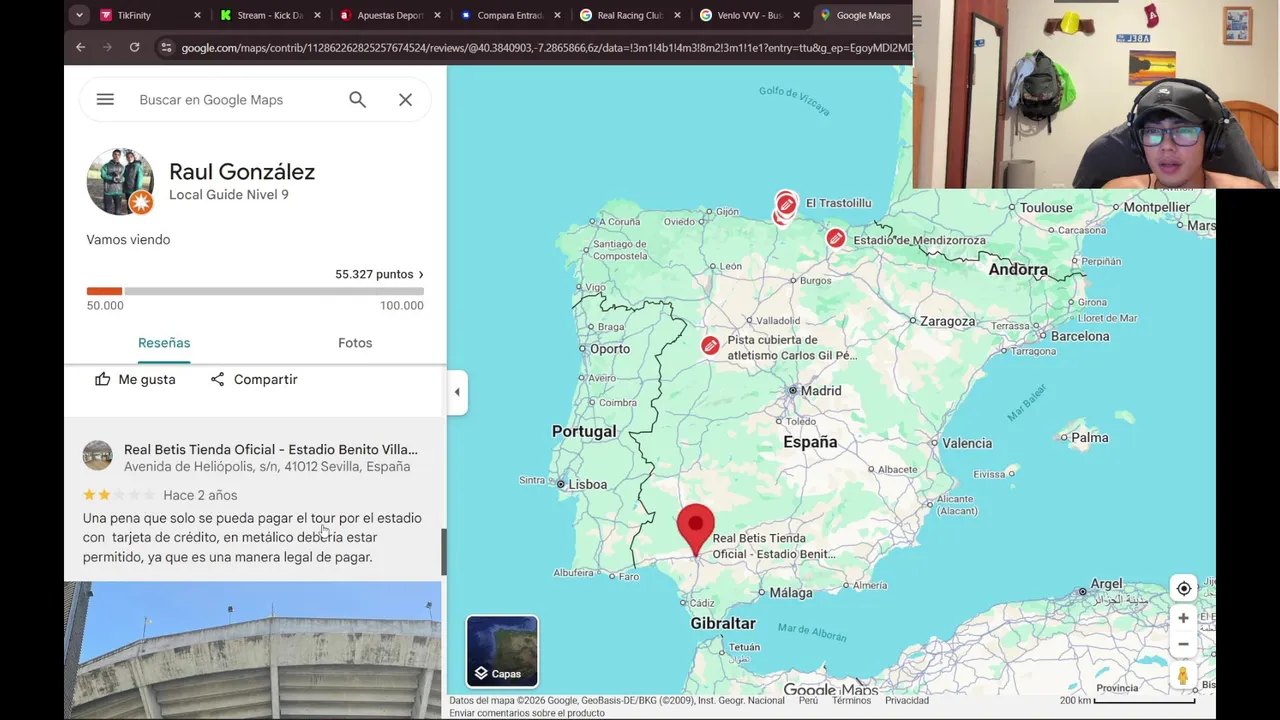This screenshot has width=1280, height=720.
Task: Close the Real Racing Club tab
Action: click(677, 15)
